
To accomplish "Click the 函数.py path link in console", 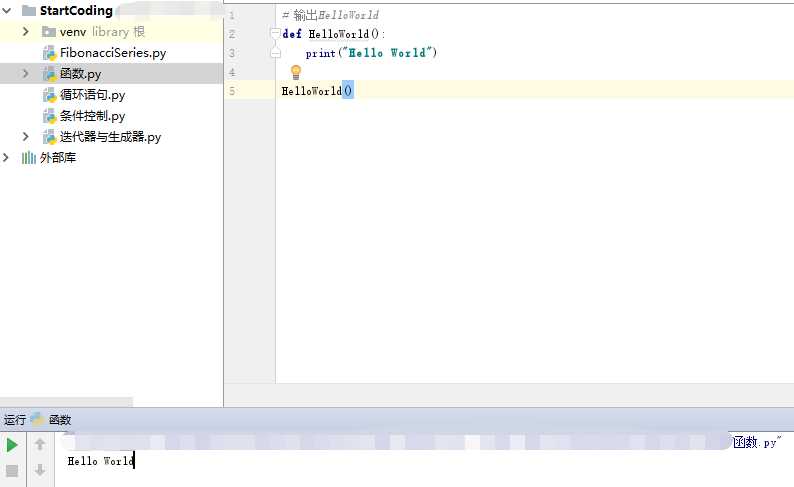I will [x=757, y=442].
